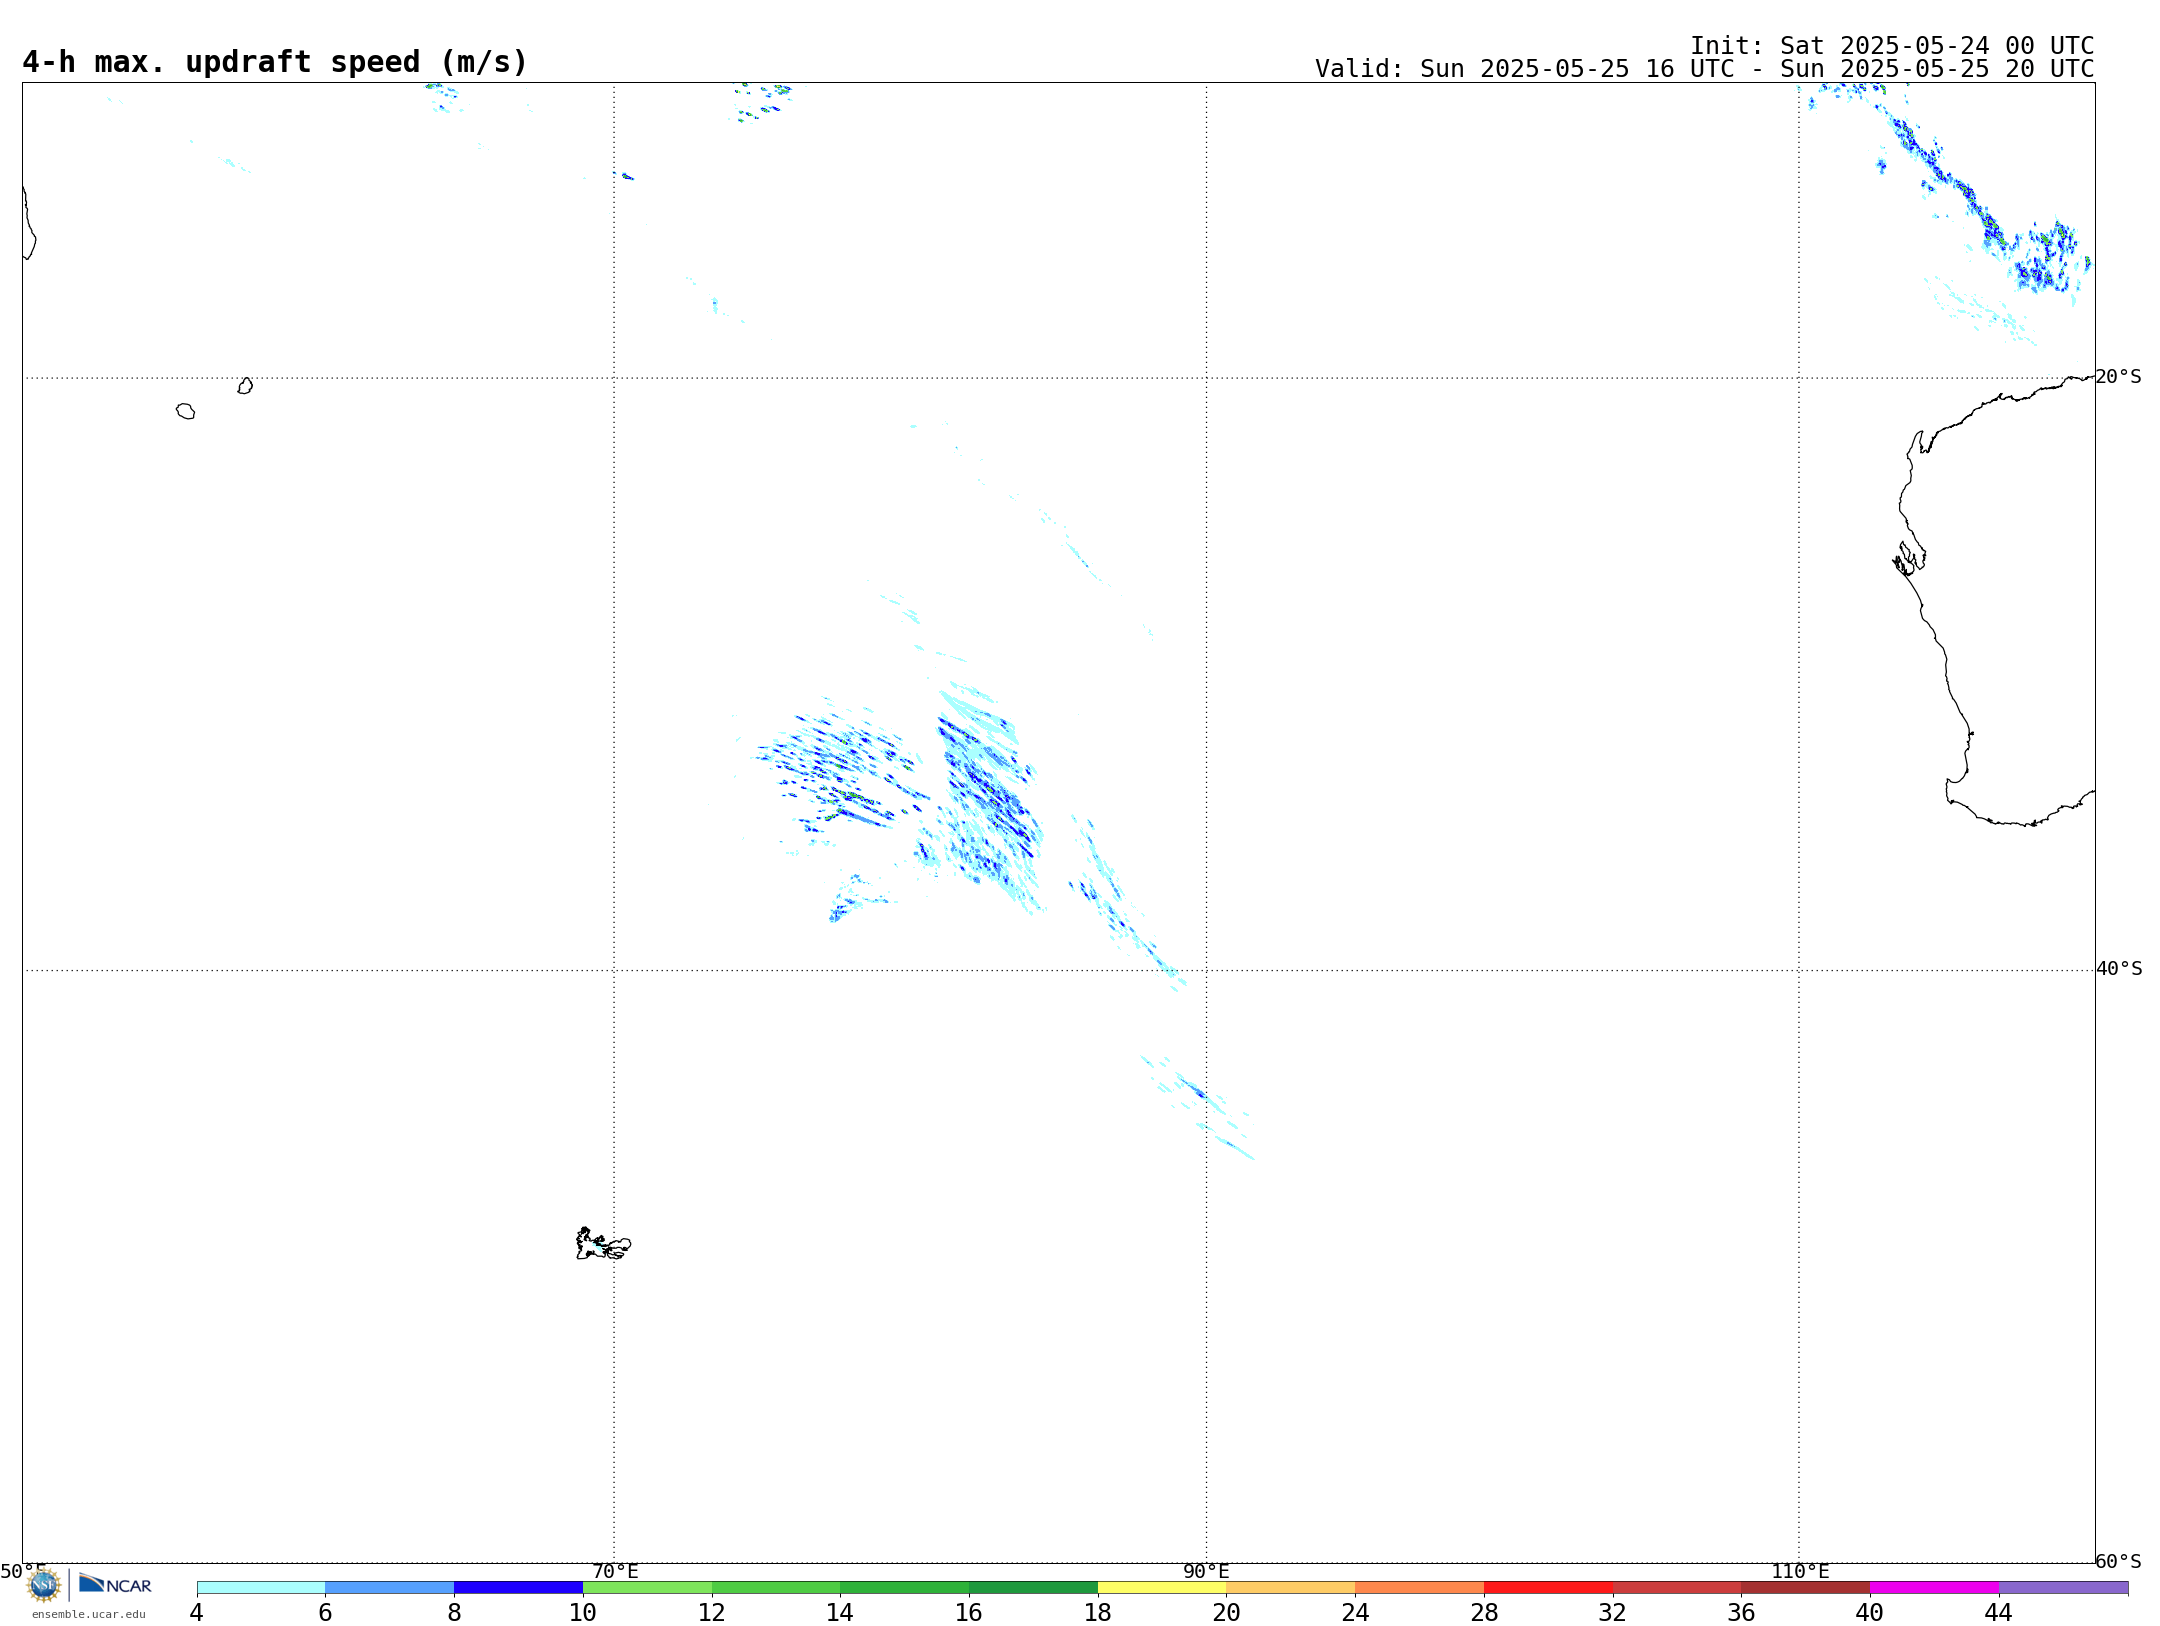2160x1626 pixels.
Task: Pick the light orange 20–24 color swatch
Action: (1291, 1587)
